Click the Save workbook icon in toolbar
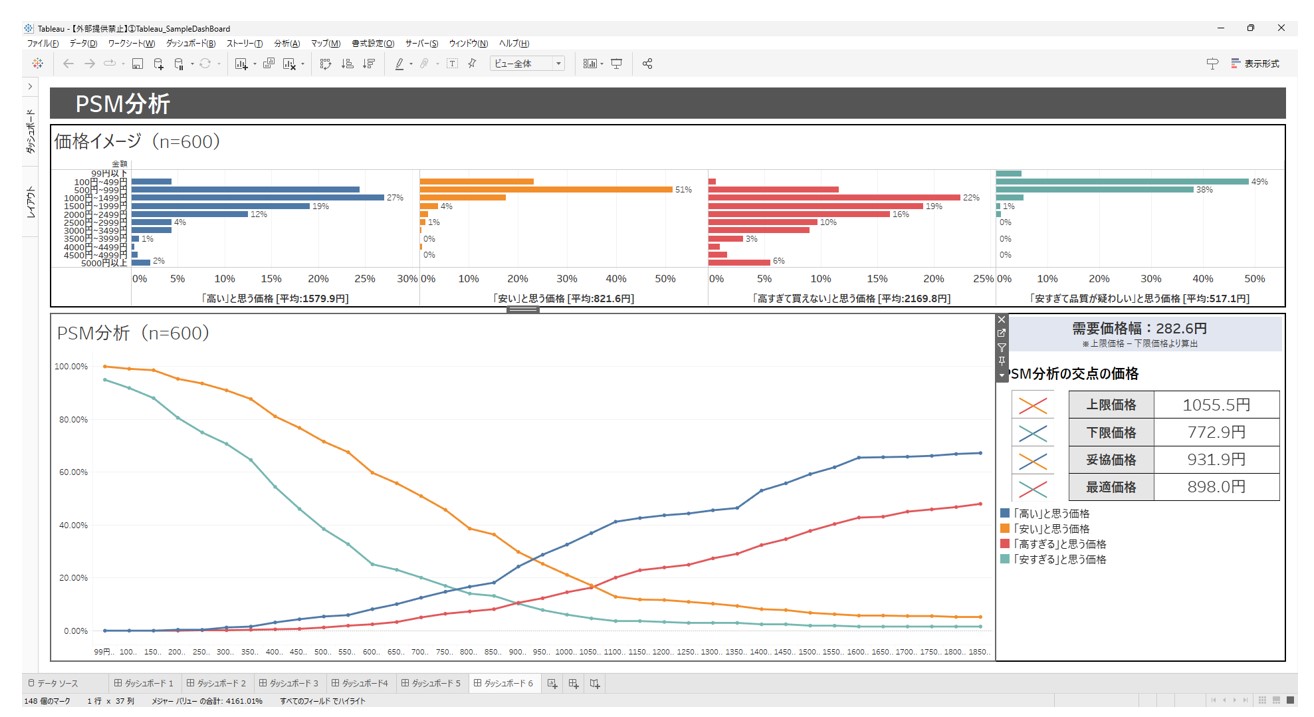The width and height of the screenshot is (1314, 717). [x=138, y=63]
